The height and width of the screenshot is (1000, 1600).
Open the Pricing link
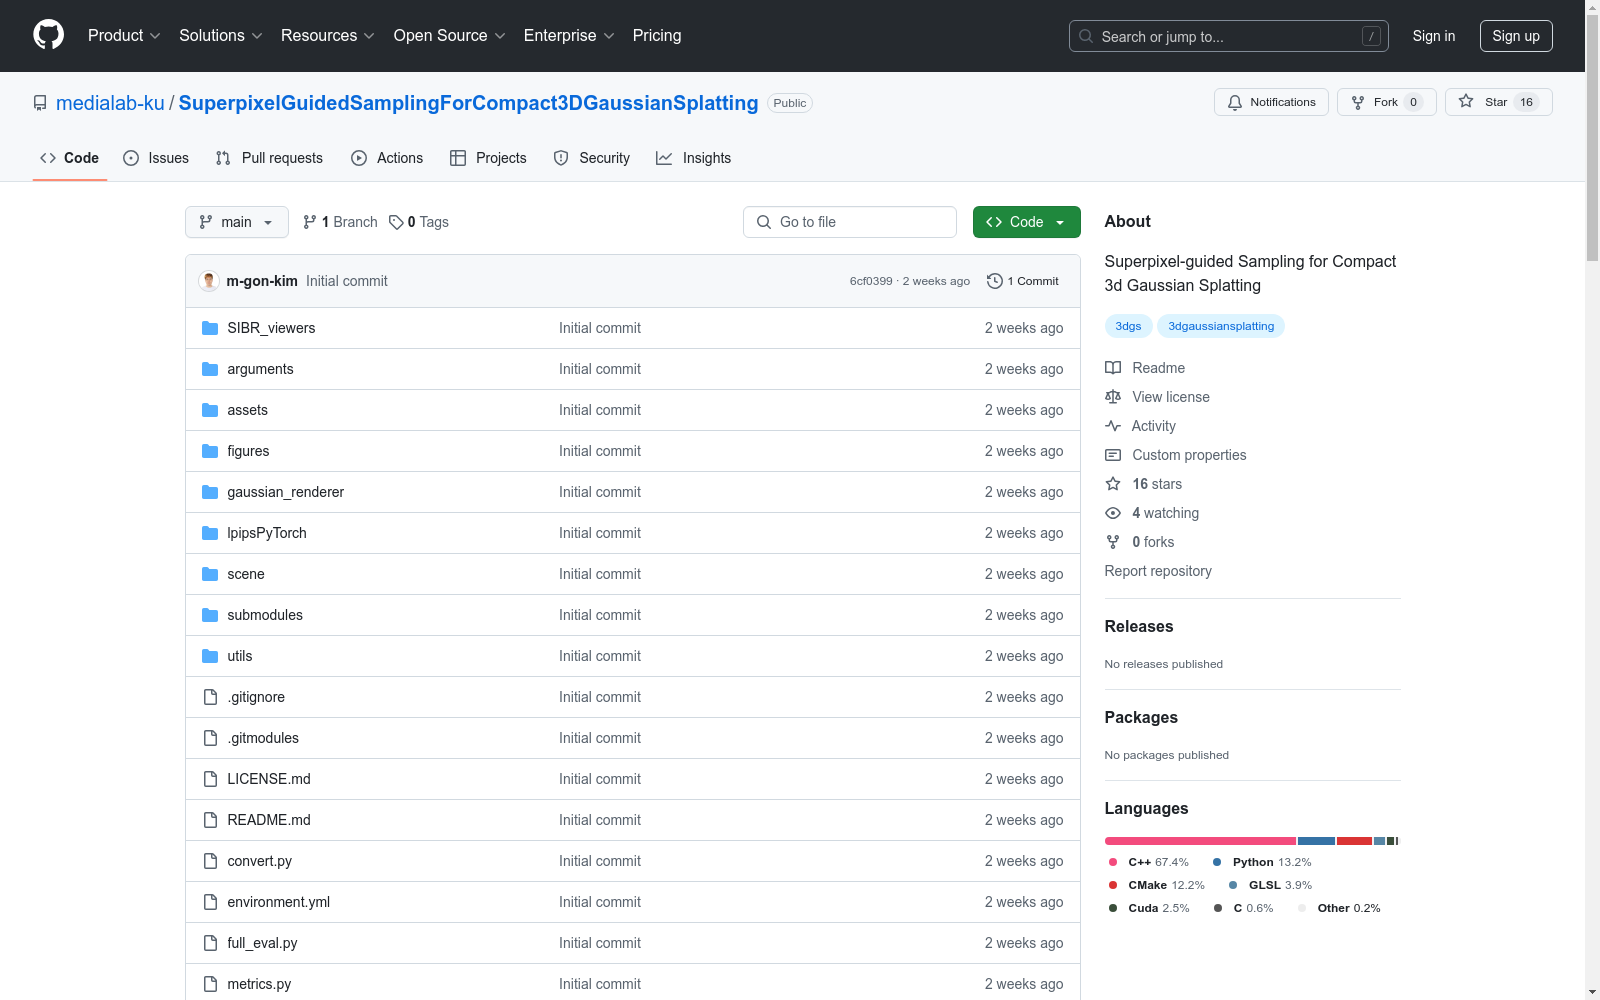pyautogui.click(x=657, y=35)
